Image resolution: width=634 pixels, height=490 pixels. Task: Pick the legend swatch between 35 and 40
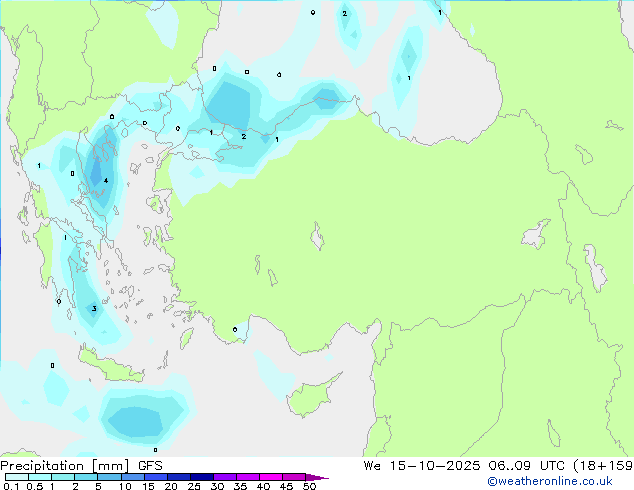click(248, 477)
